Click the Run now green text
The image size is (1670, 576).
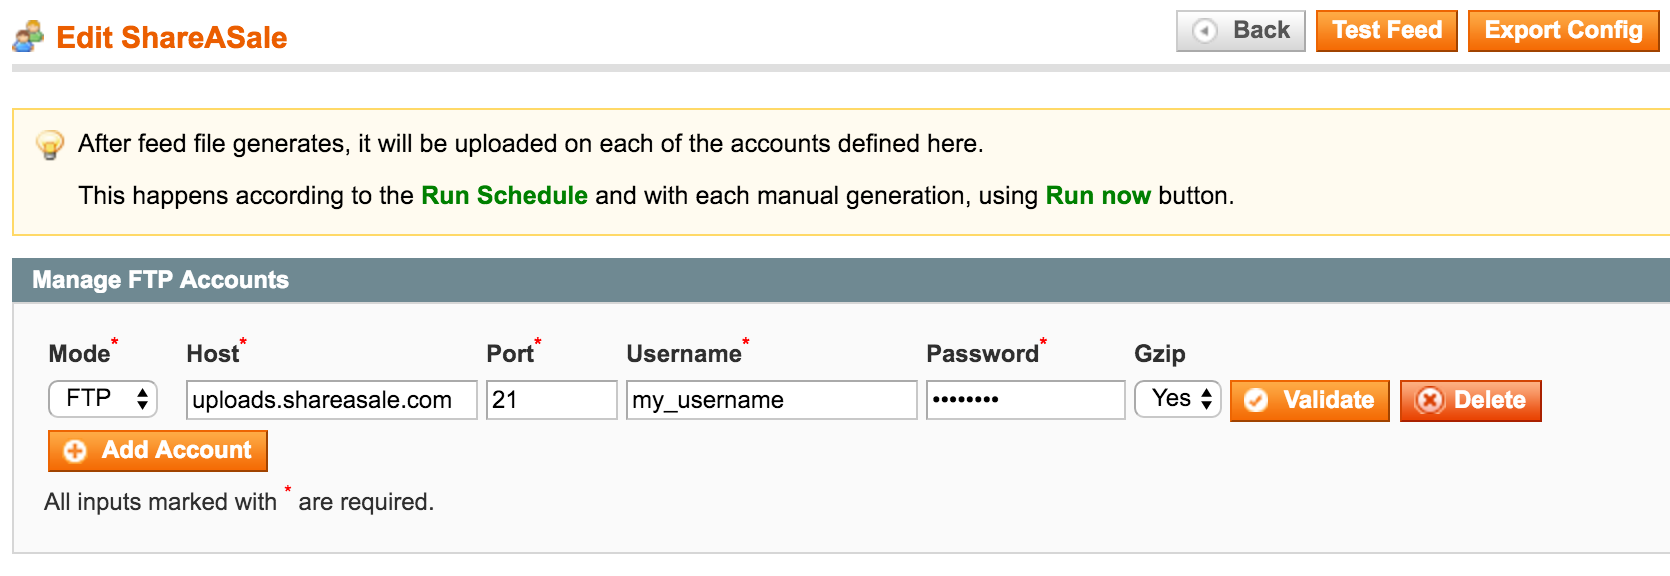click(x=1098, y=195)
